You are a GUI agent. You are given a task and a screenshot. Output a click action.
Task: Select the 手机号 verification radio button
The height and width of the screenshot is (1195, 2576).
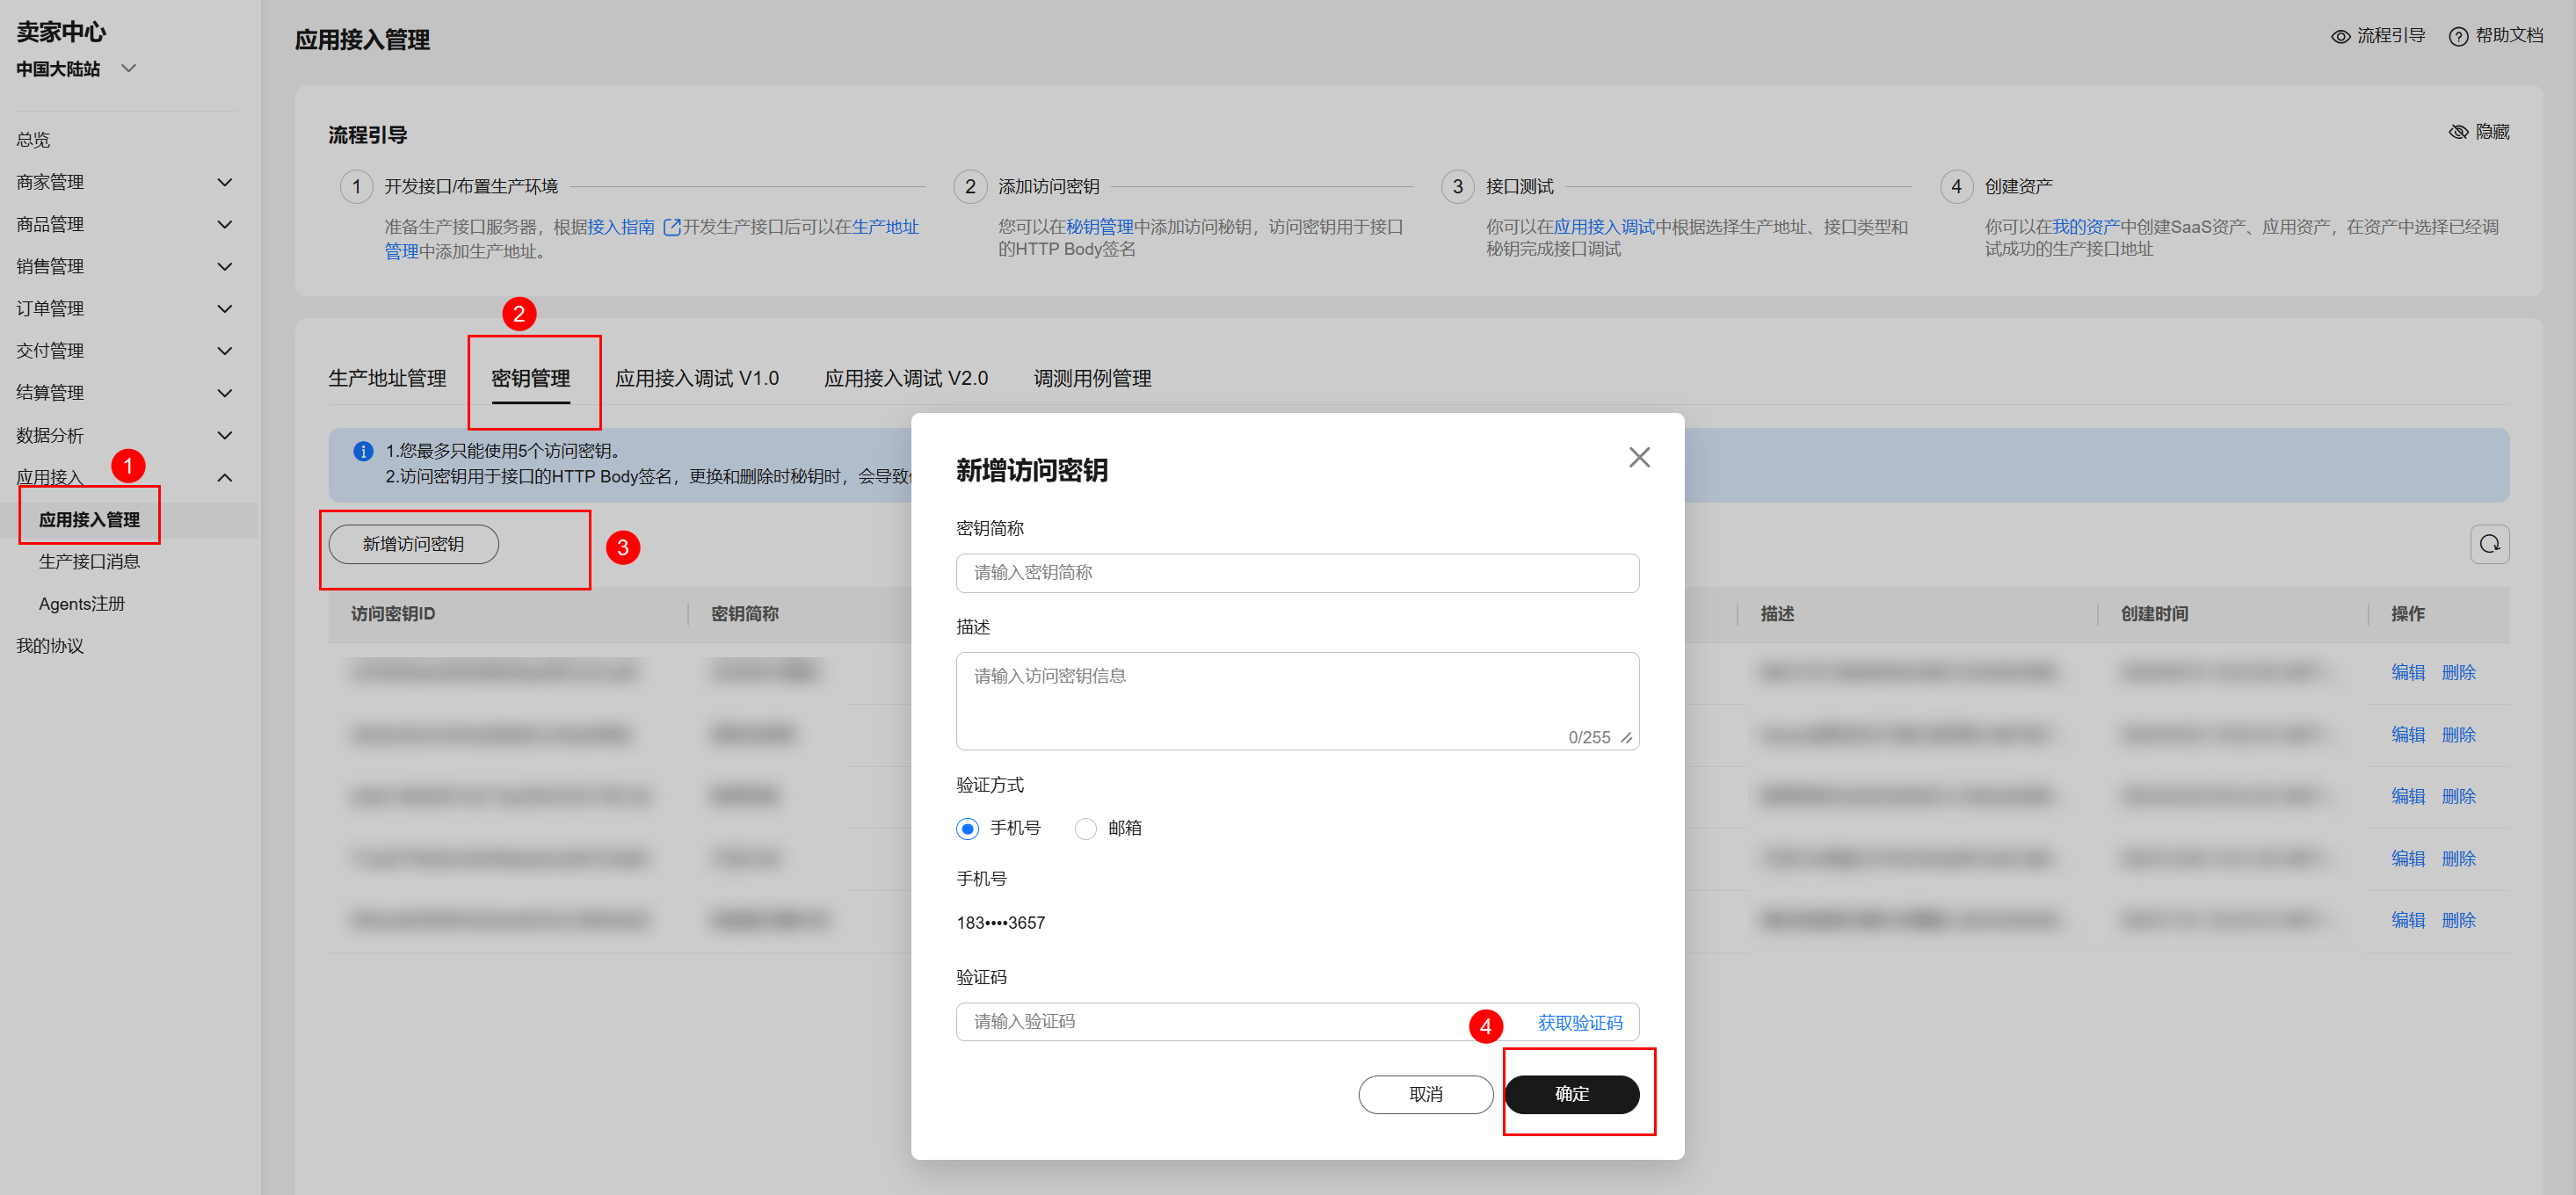966,828
